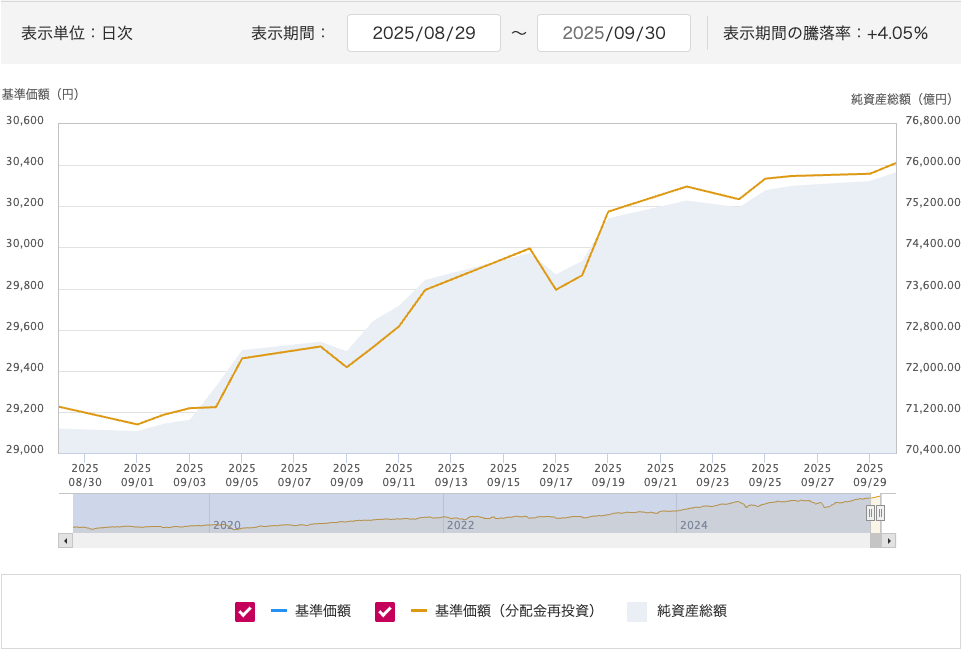The height and width of the screenshot is (651, 964).
Task: Click the 2020 marker in the navigator
Action: 227,524
